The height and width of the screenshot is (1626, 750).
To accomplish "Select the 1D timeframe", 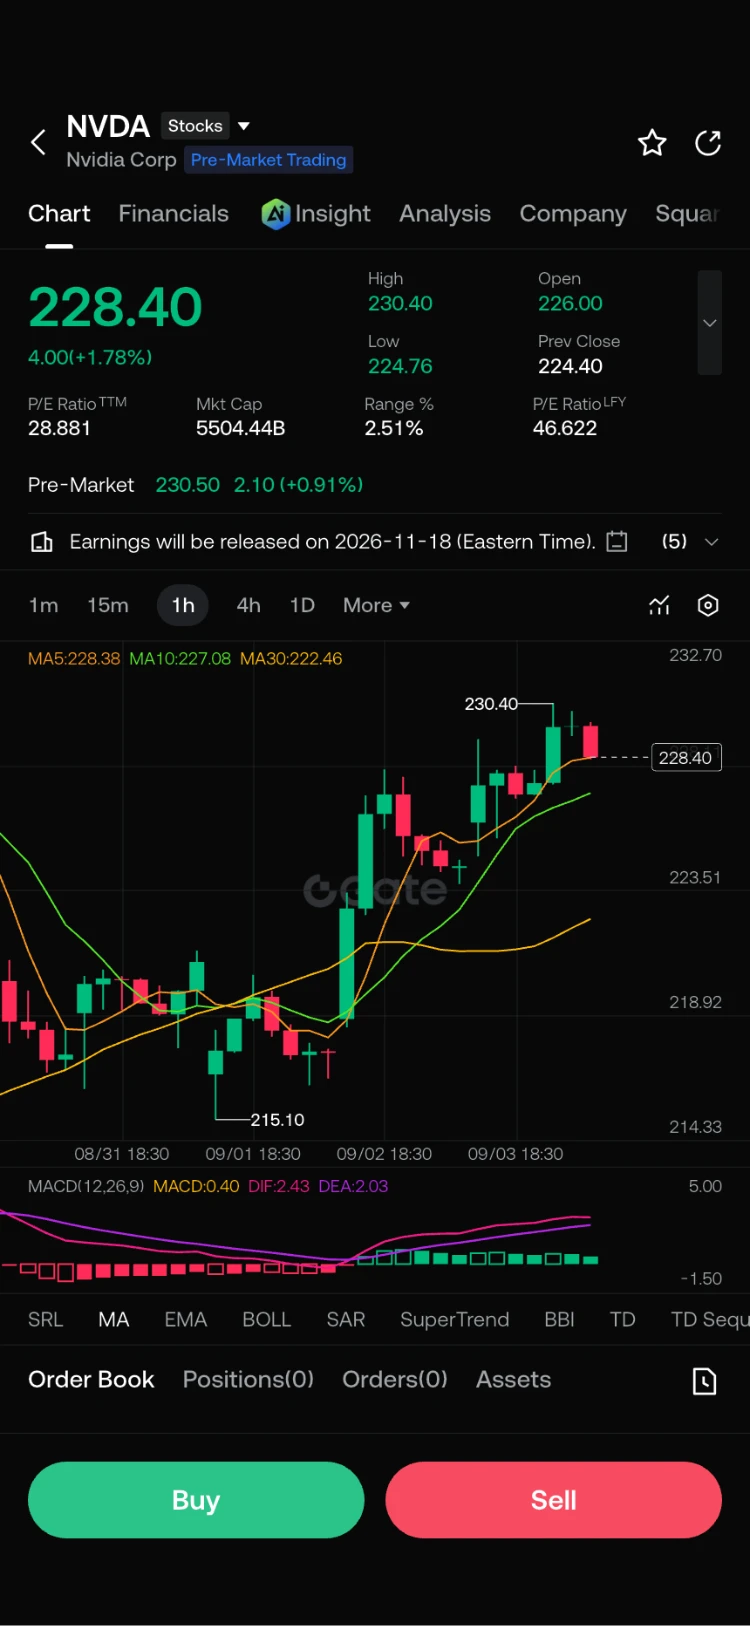I will coord(302,605).
